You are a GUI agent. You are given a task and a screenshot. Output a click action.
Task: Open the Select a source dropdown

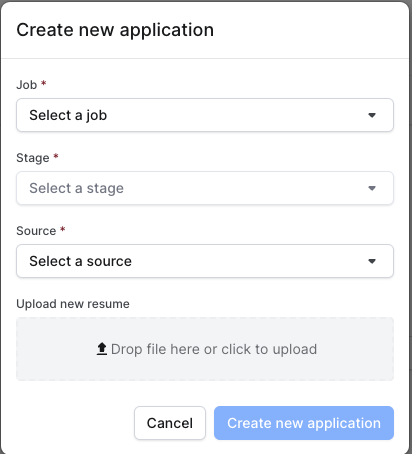pyautogui.click(x=205, y=261)
